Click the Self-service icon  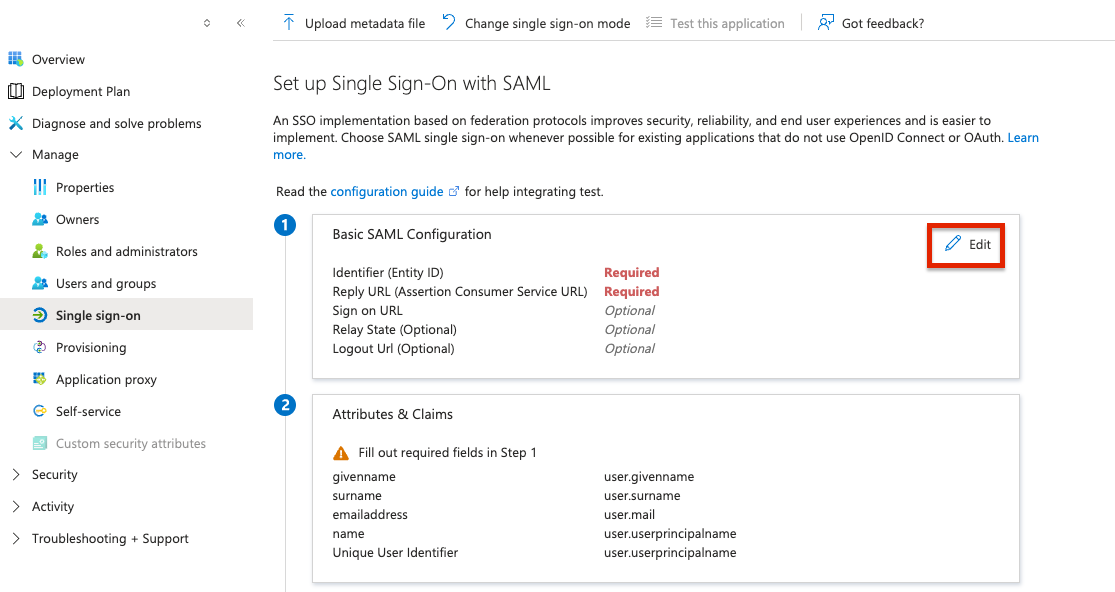(x=40, y=411)
